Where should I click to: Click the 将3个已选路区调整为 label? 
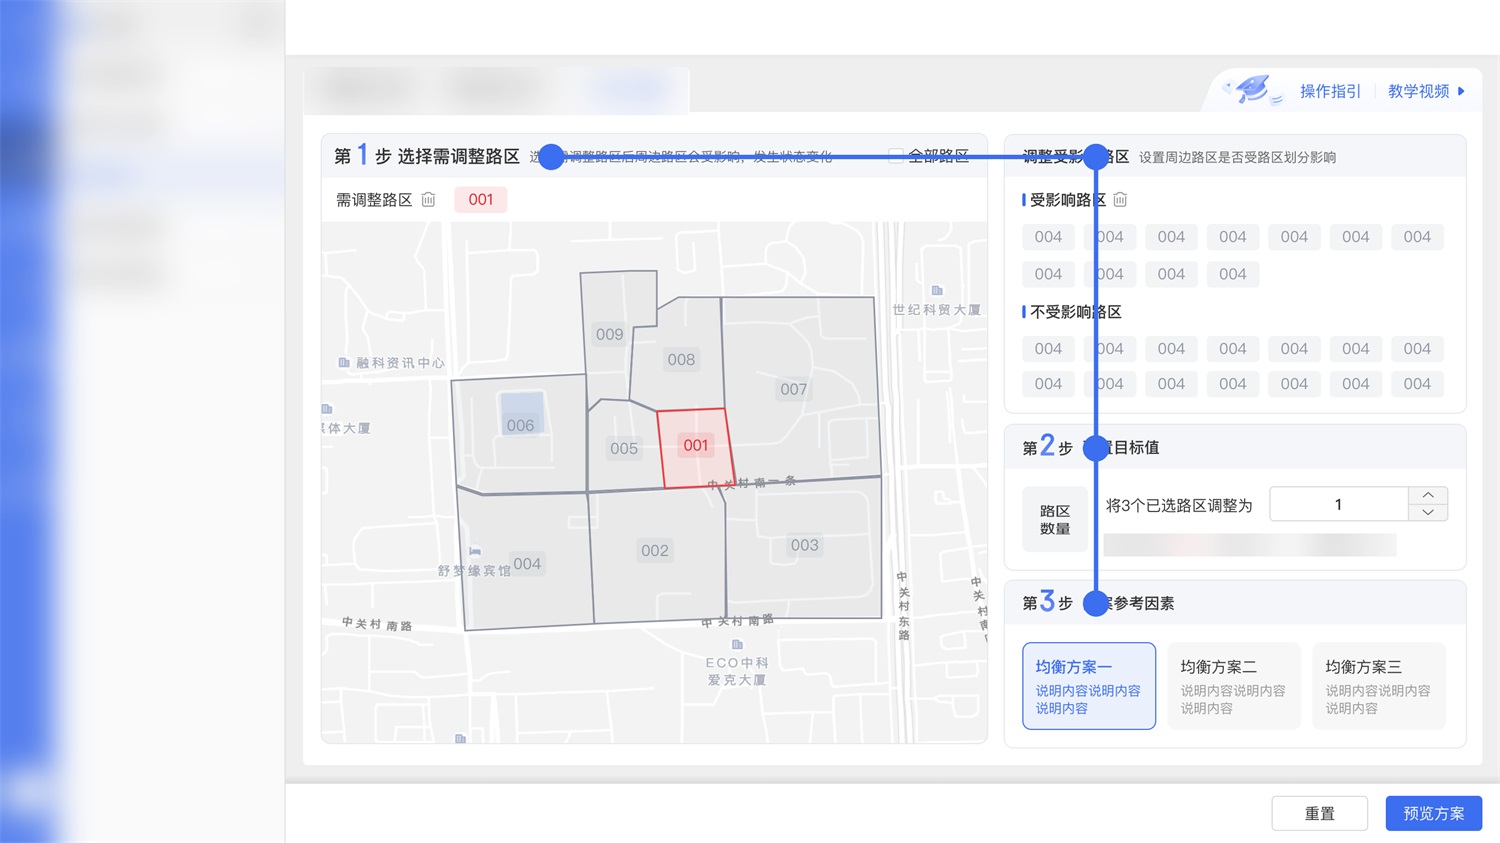1179,506
